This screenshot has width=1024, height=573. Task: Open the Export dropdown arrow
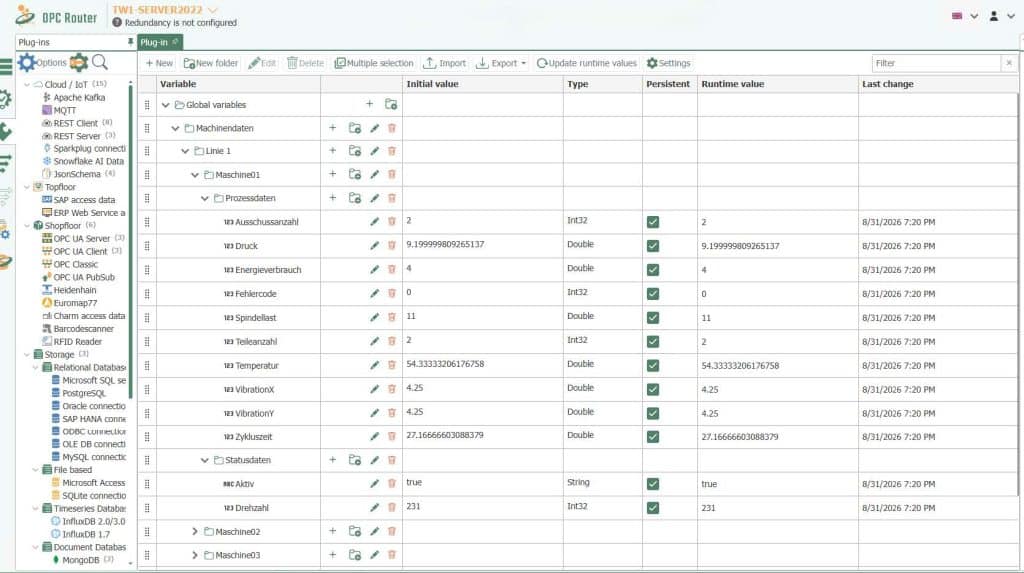pos(523,63)
